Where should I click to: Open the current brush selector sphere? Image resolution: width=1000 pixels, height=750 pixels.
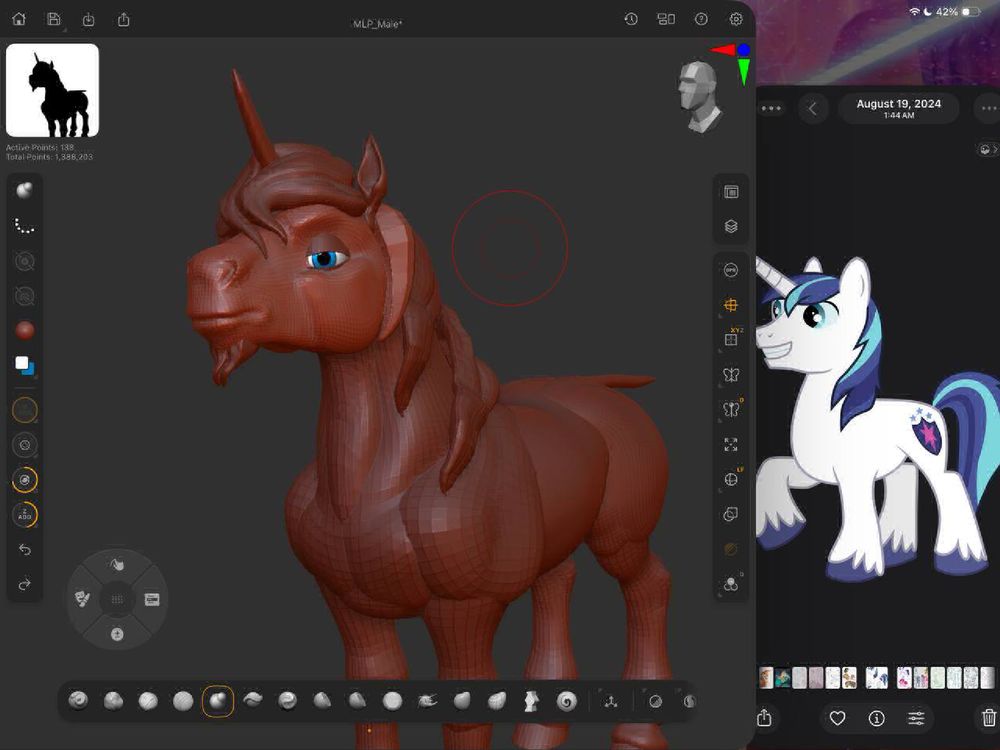(x=25, y=191)
